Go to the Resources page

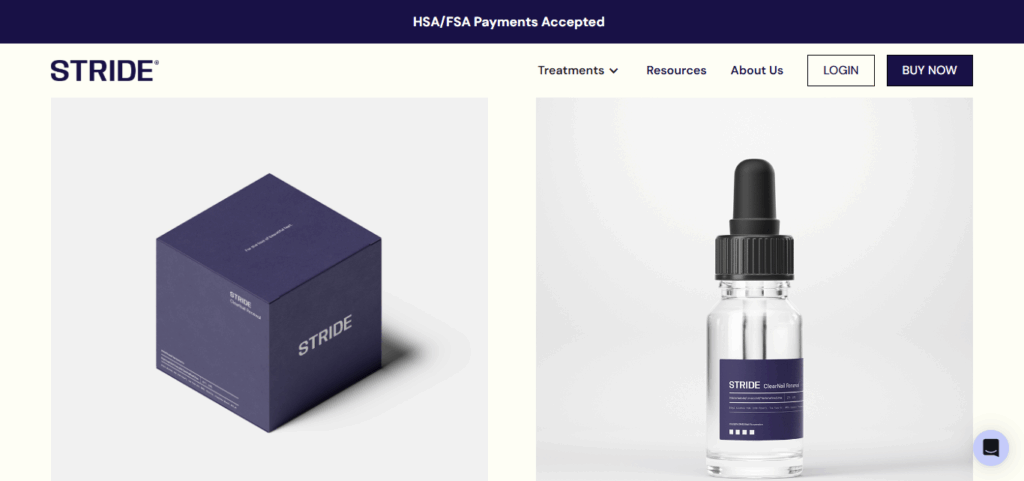(x=676, y=70)
